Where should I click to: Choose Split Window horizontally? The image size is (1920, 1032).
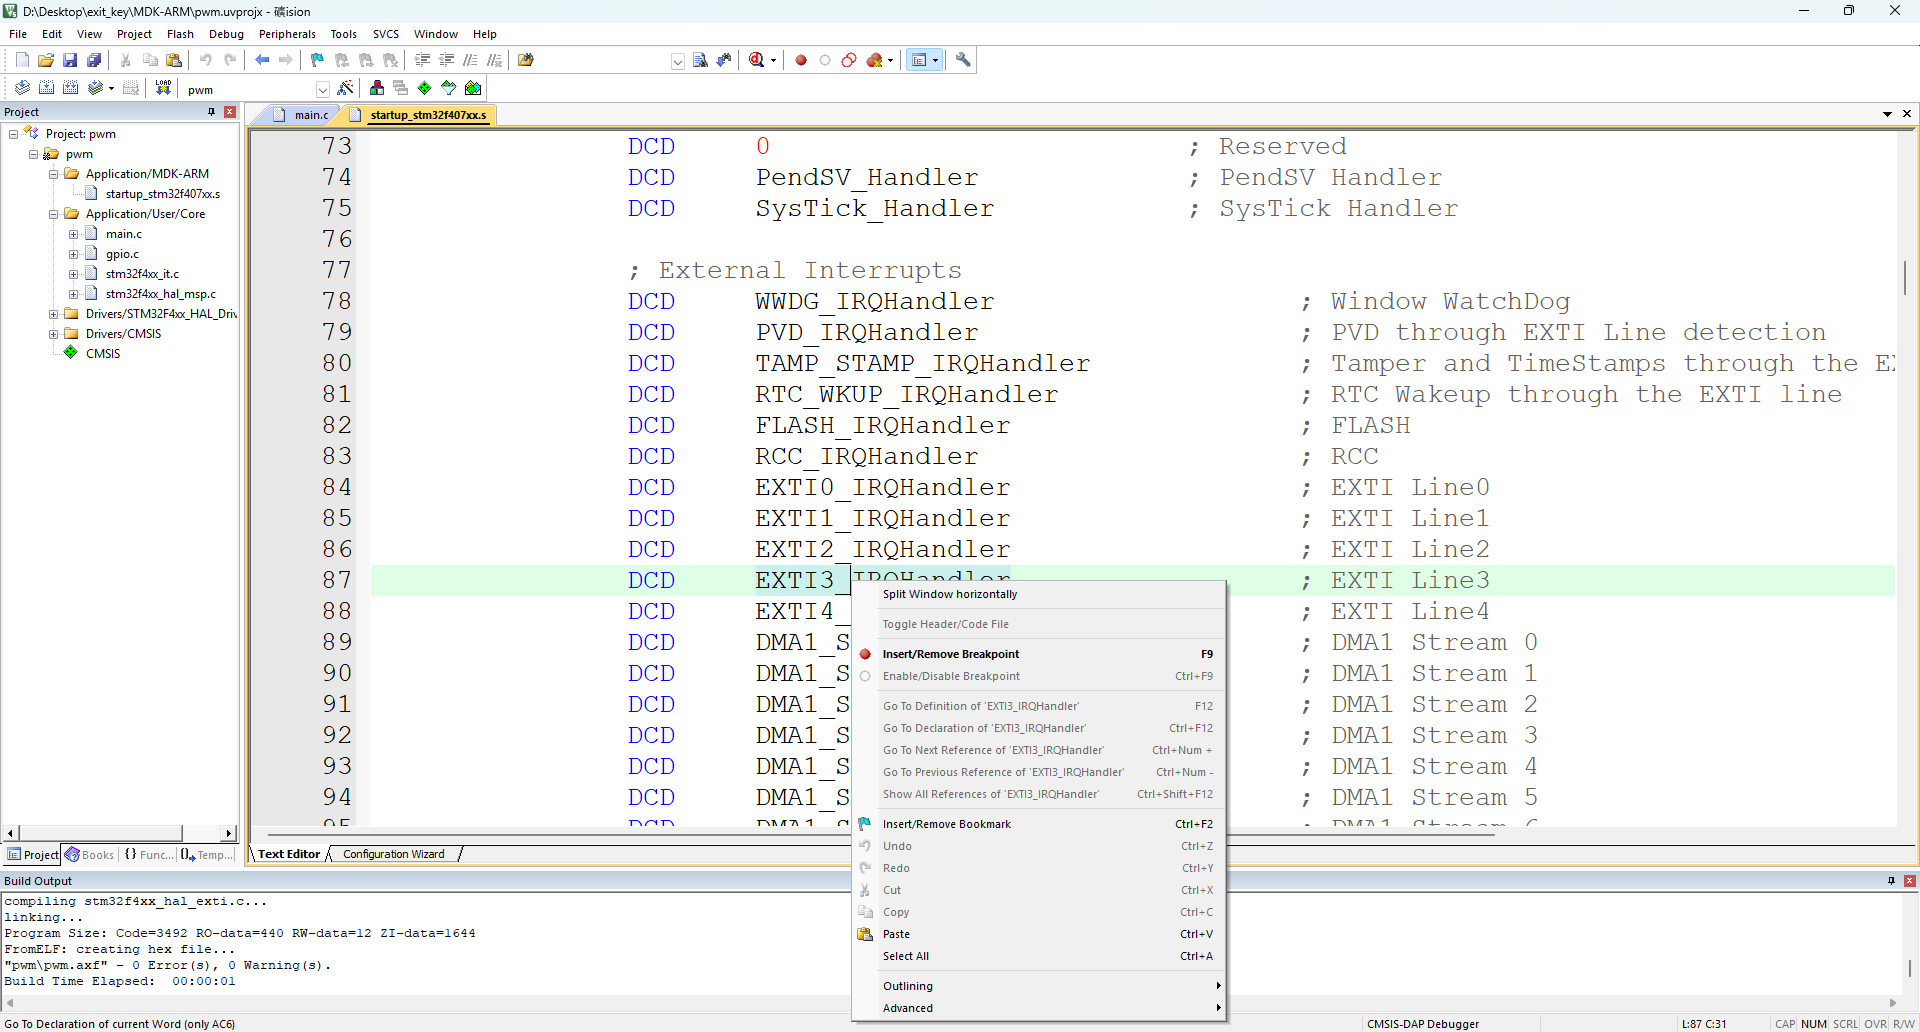click(x=1038, y=594)
